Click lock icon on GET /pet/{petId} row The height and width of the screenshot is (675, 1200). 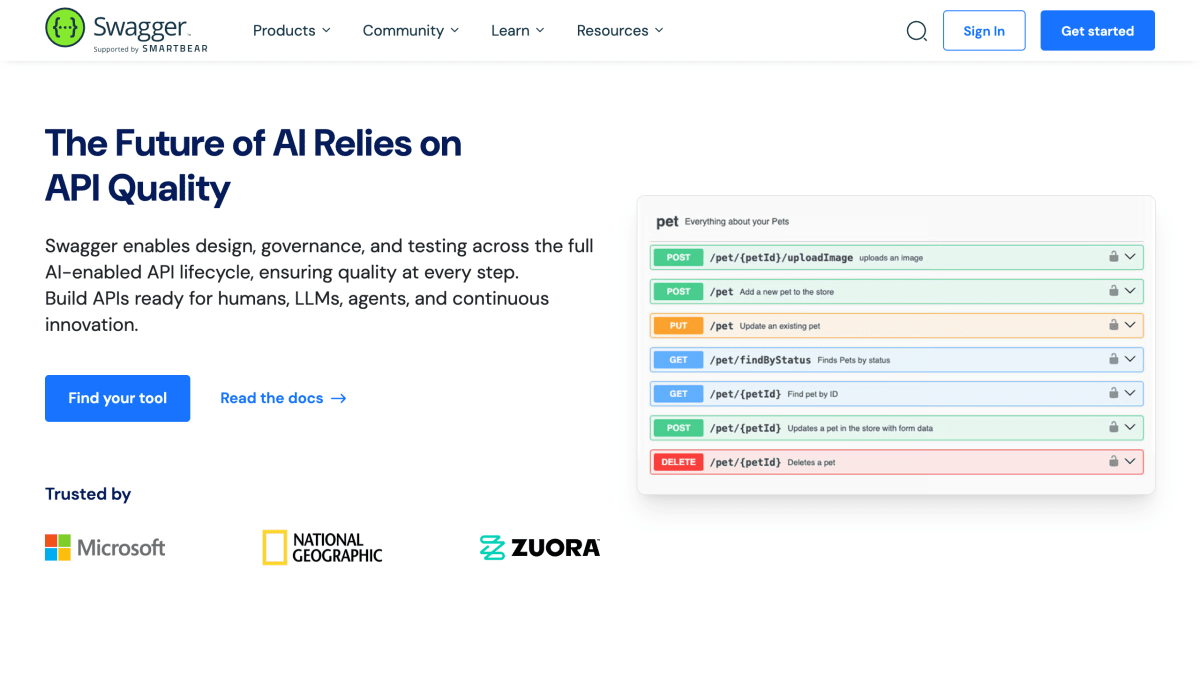1113,393
